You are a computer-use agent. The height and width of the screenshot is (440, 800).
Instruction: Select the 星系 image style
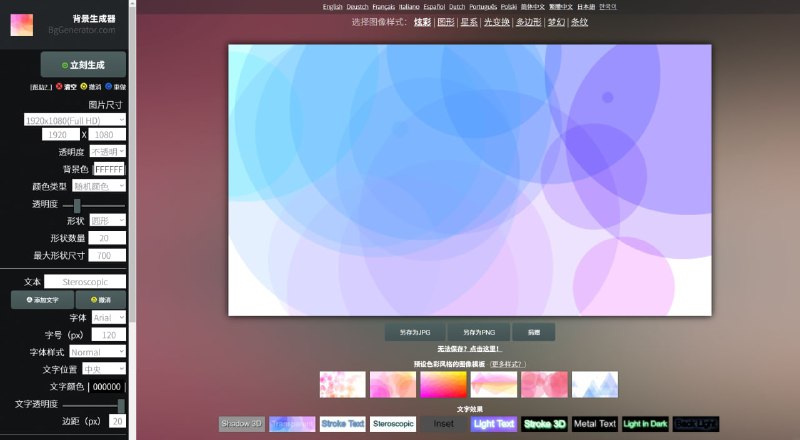pyautogui.click(x=468, y=22)
